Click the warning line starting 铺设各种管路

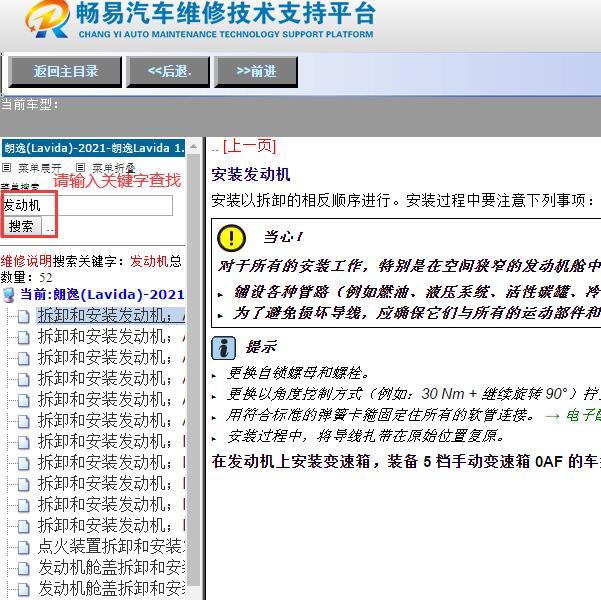[417, 293]
